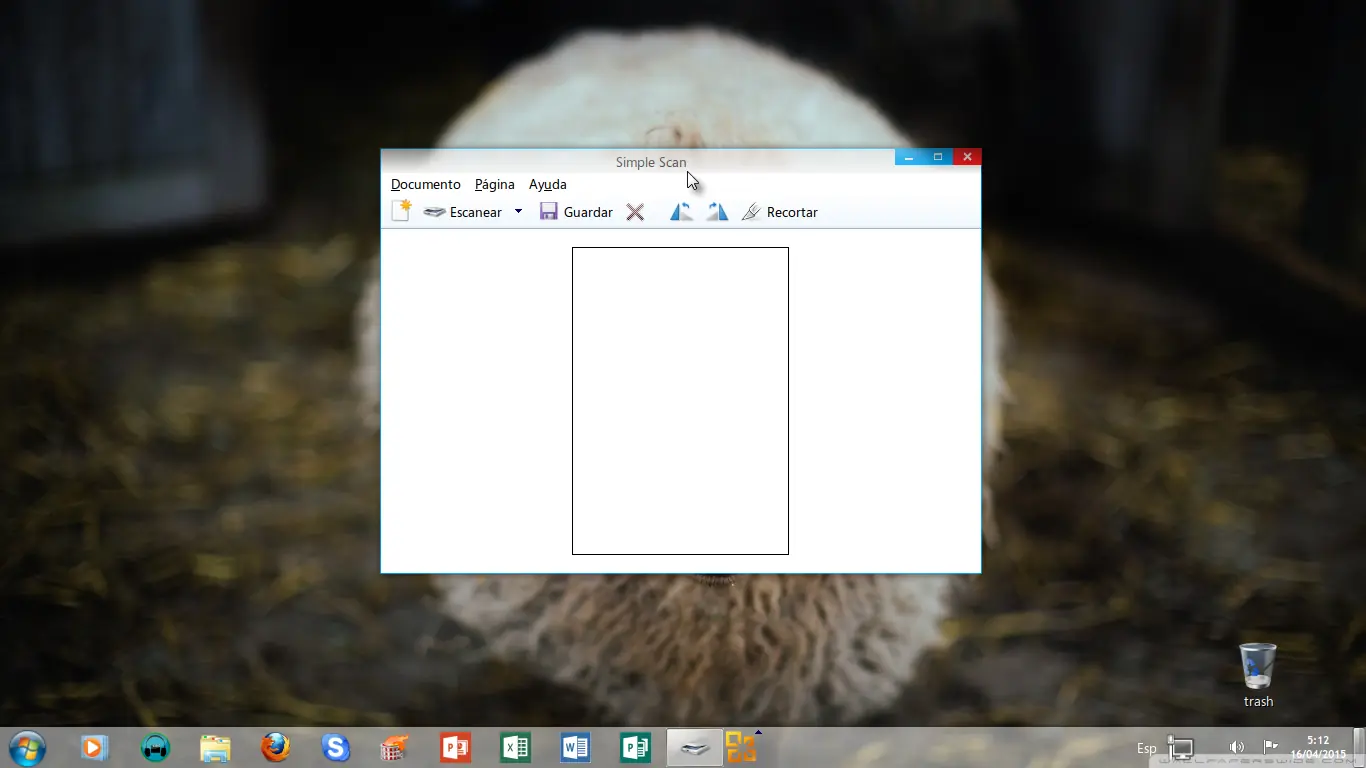Click the Escanear scan button
This screenshot has height=768, width=1366.
(x=462, y=212)
